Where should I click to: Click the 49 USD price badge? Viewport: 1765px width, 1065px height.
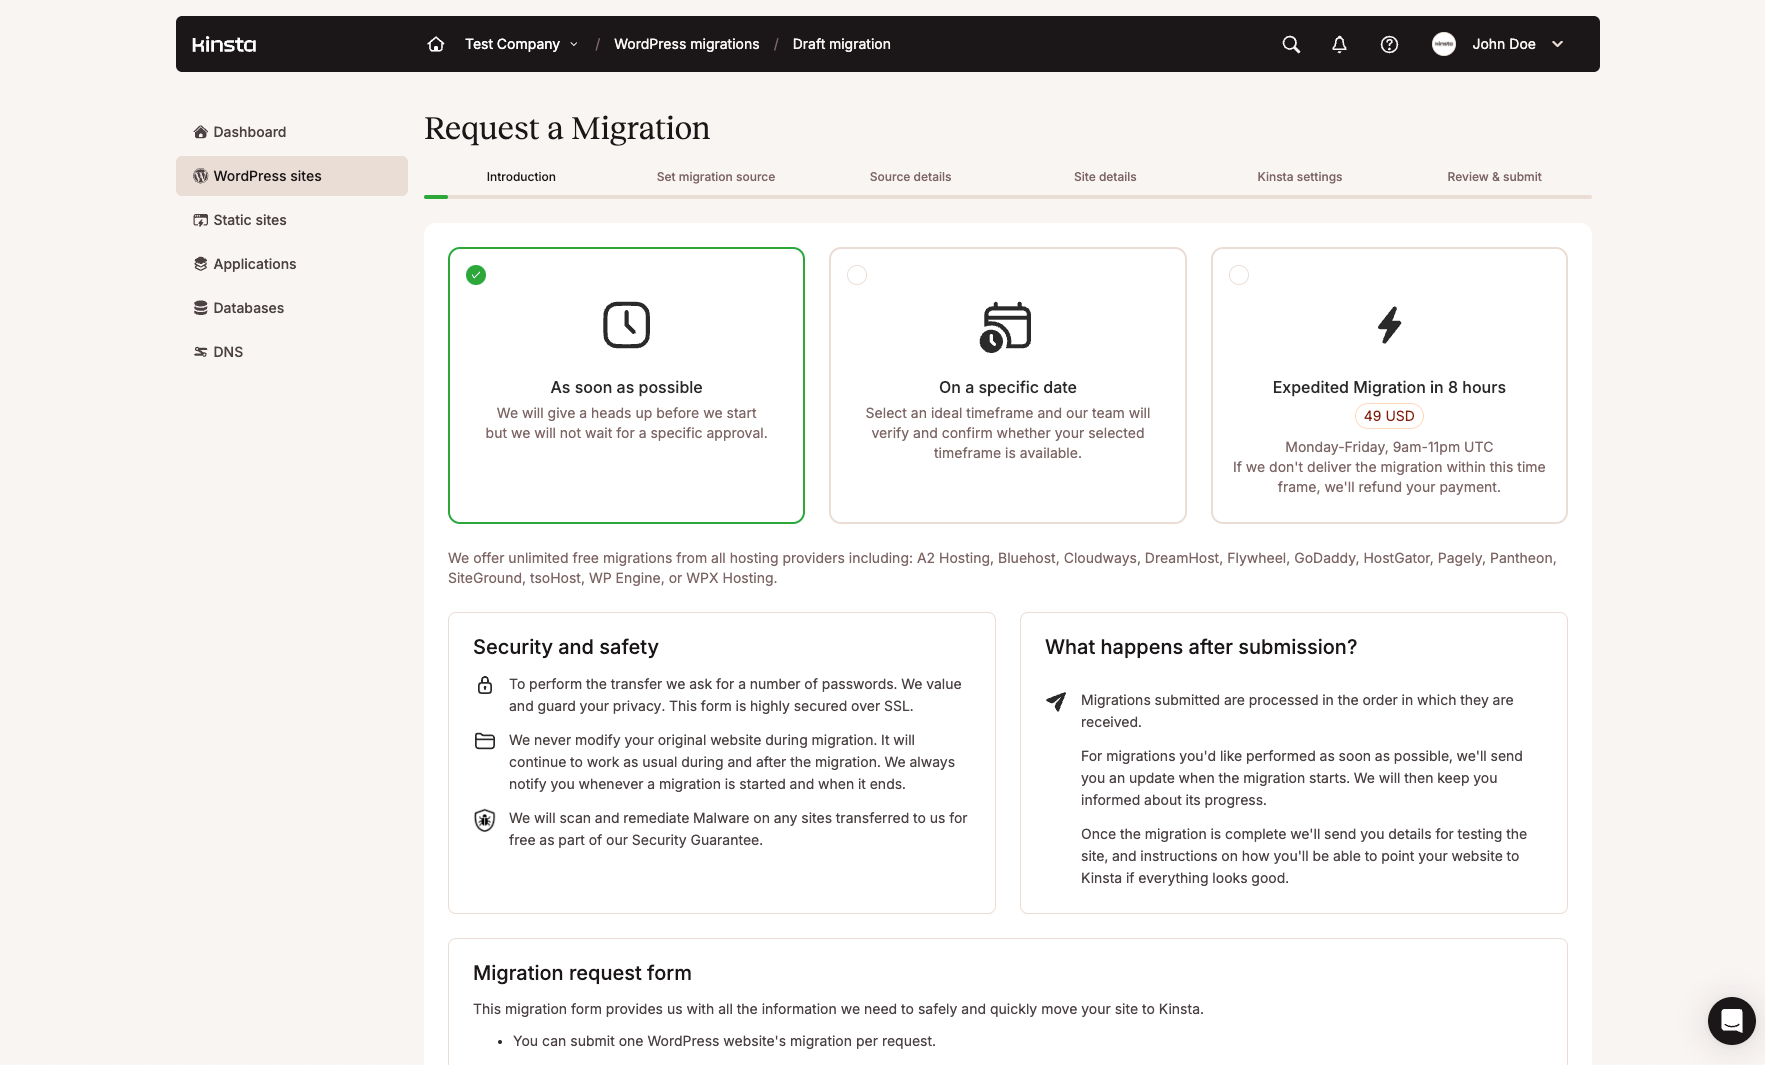[1389, 416]
